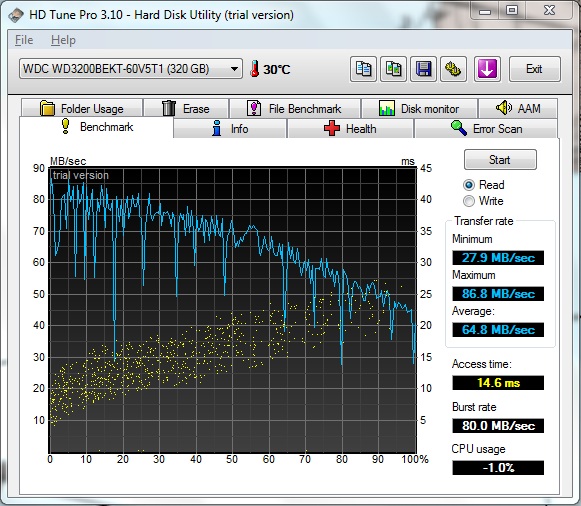This screenshot has height=506, width=581.
Task: Click the save screenshot floppy disk icon
Action: click(x=424, y=69)
